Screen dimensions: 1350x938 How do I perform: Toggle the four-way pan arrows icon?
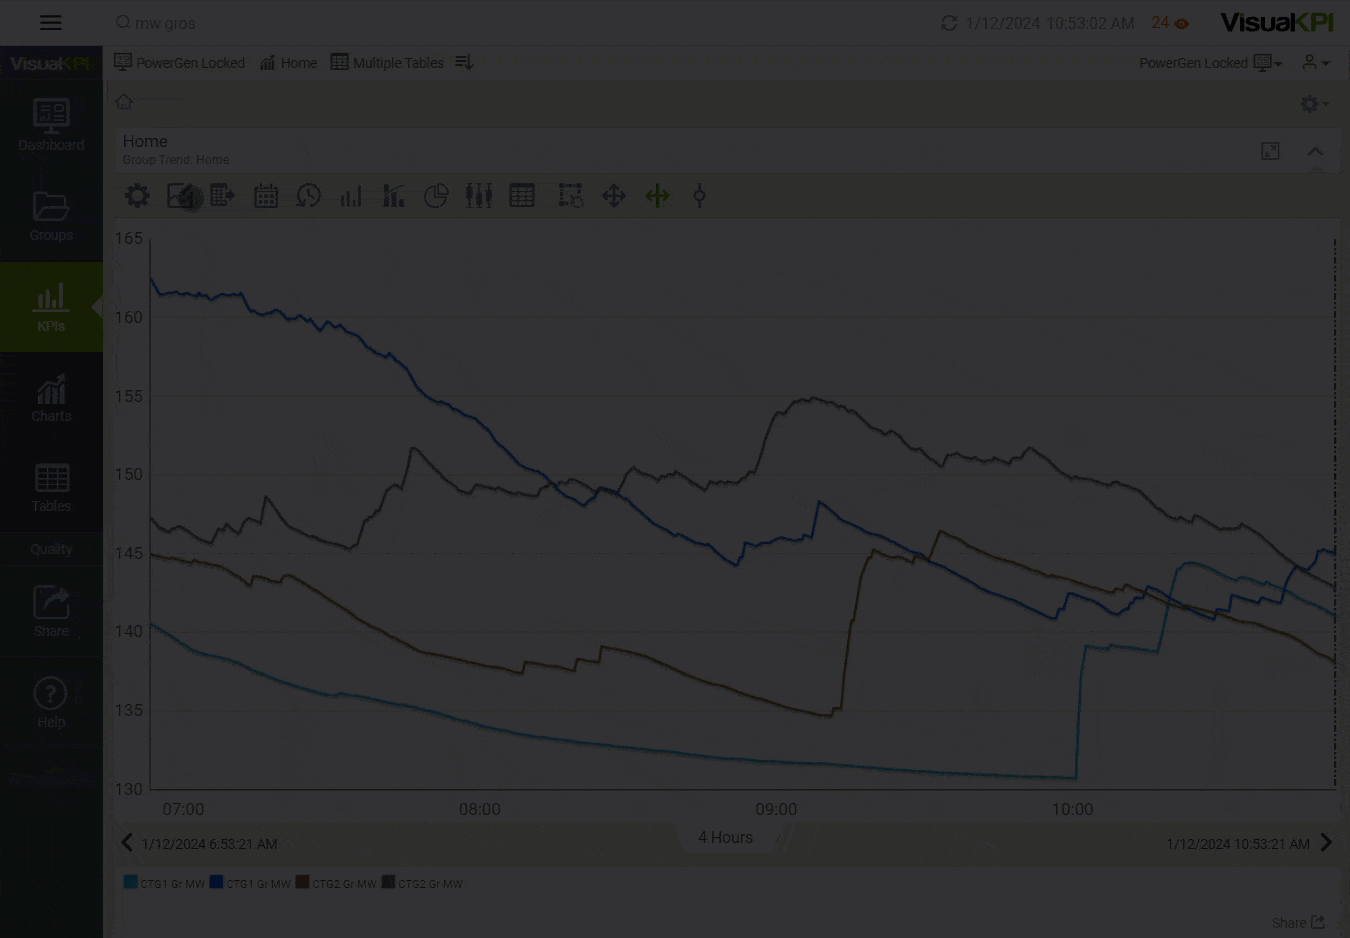[614, 196]
